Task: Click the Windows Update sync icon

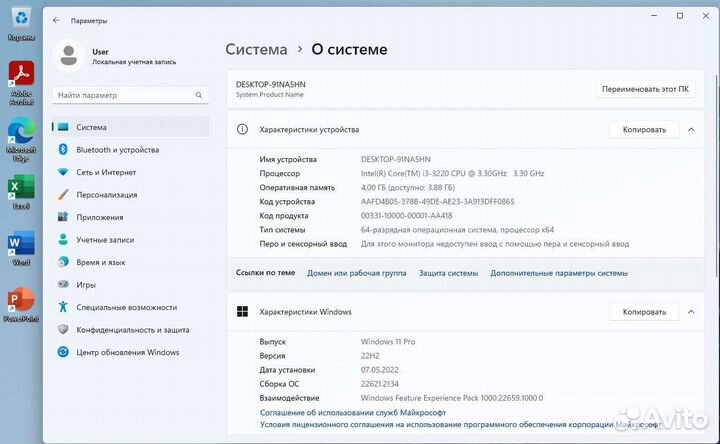Action: tap(63, 352)
